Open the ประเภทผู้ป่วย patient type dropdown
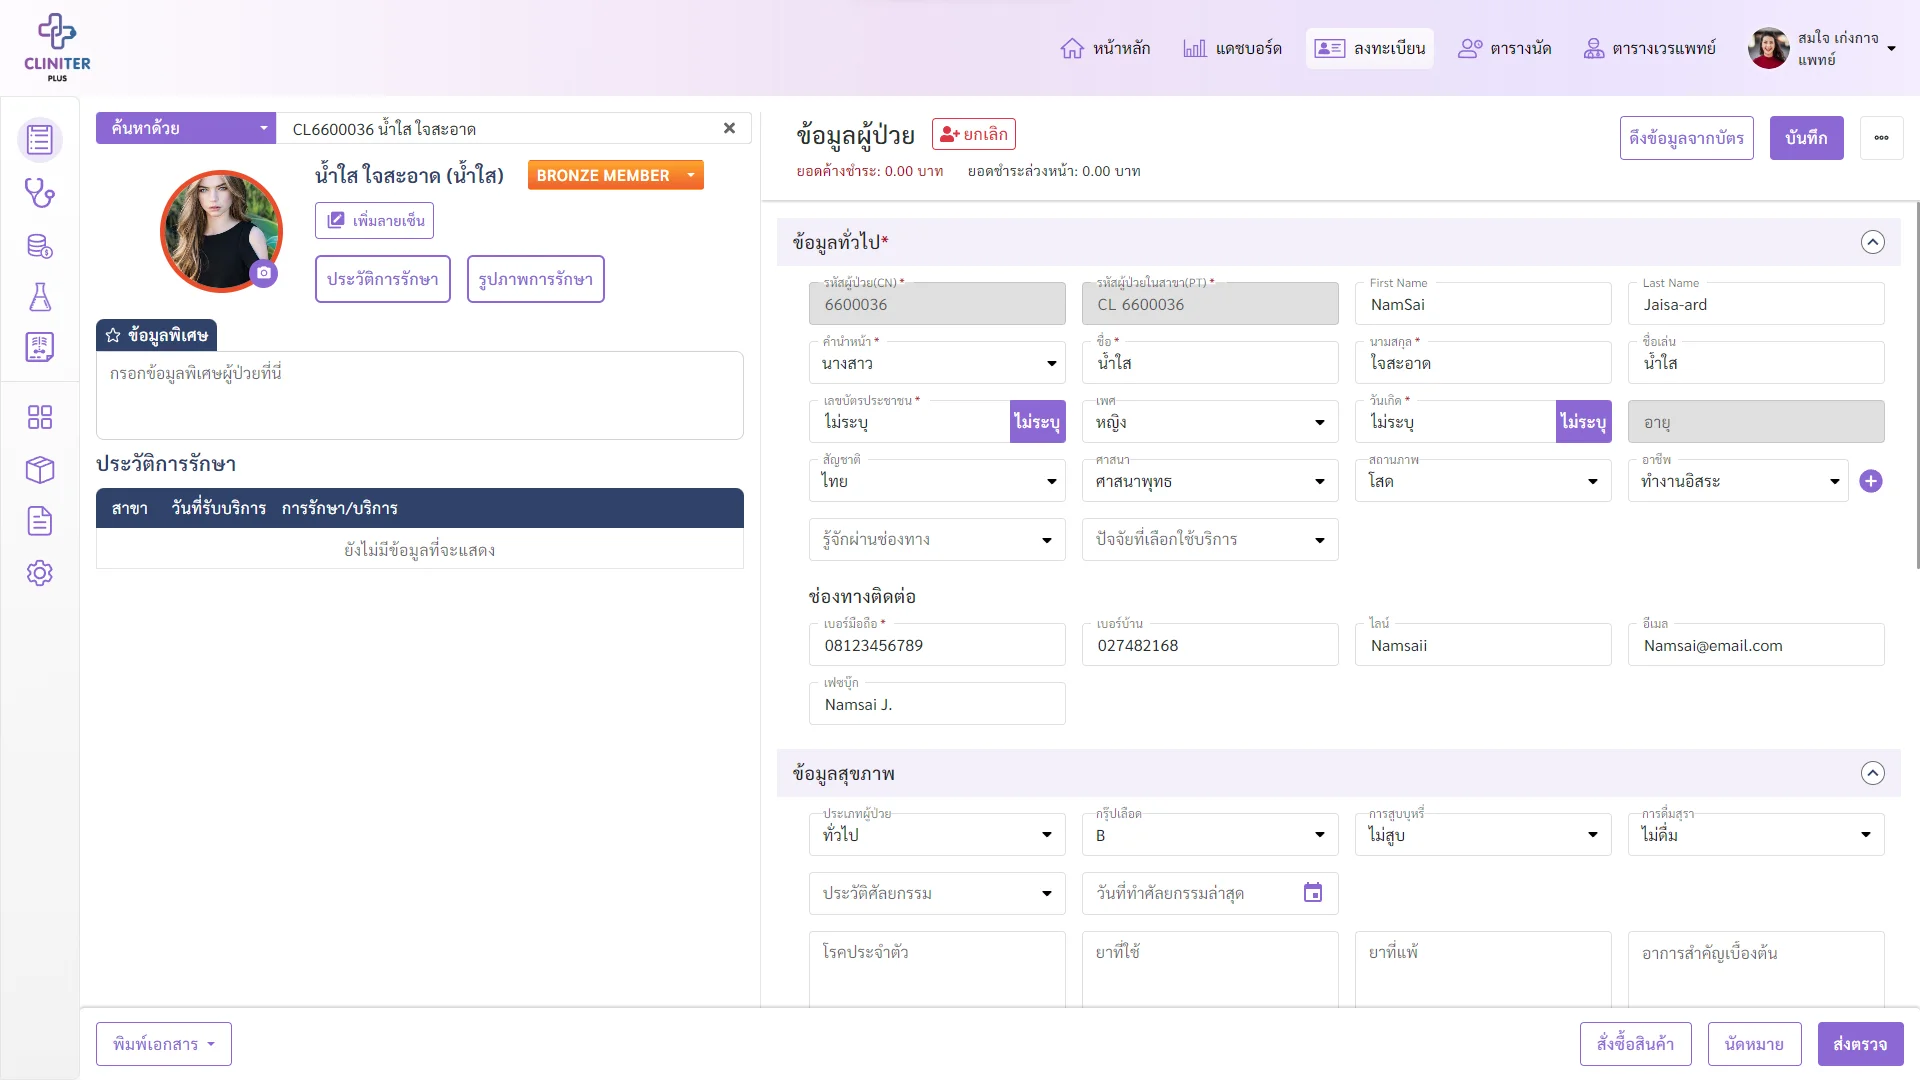1920x1080 pixels. 937,834
